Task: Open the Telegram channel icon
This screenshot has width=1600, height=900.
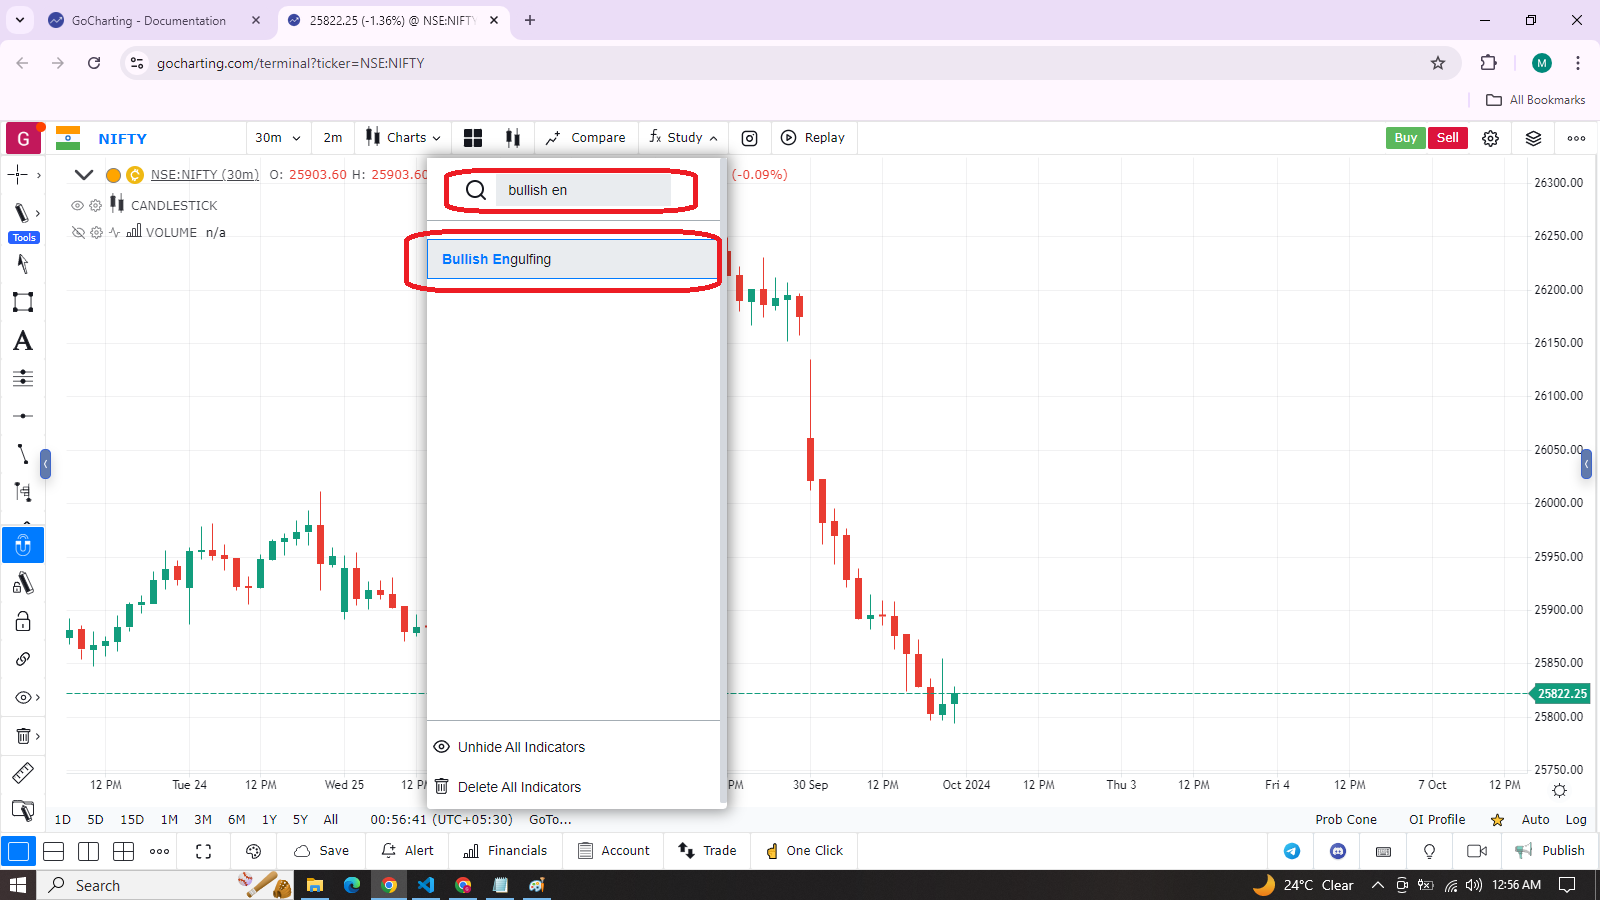Action: (1292, 851)
